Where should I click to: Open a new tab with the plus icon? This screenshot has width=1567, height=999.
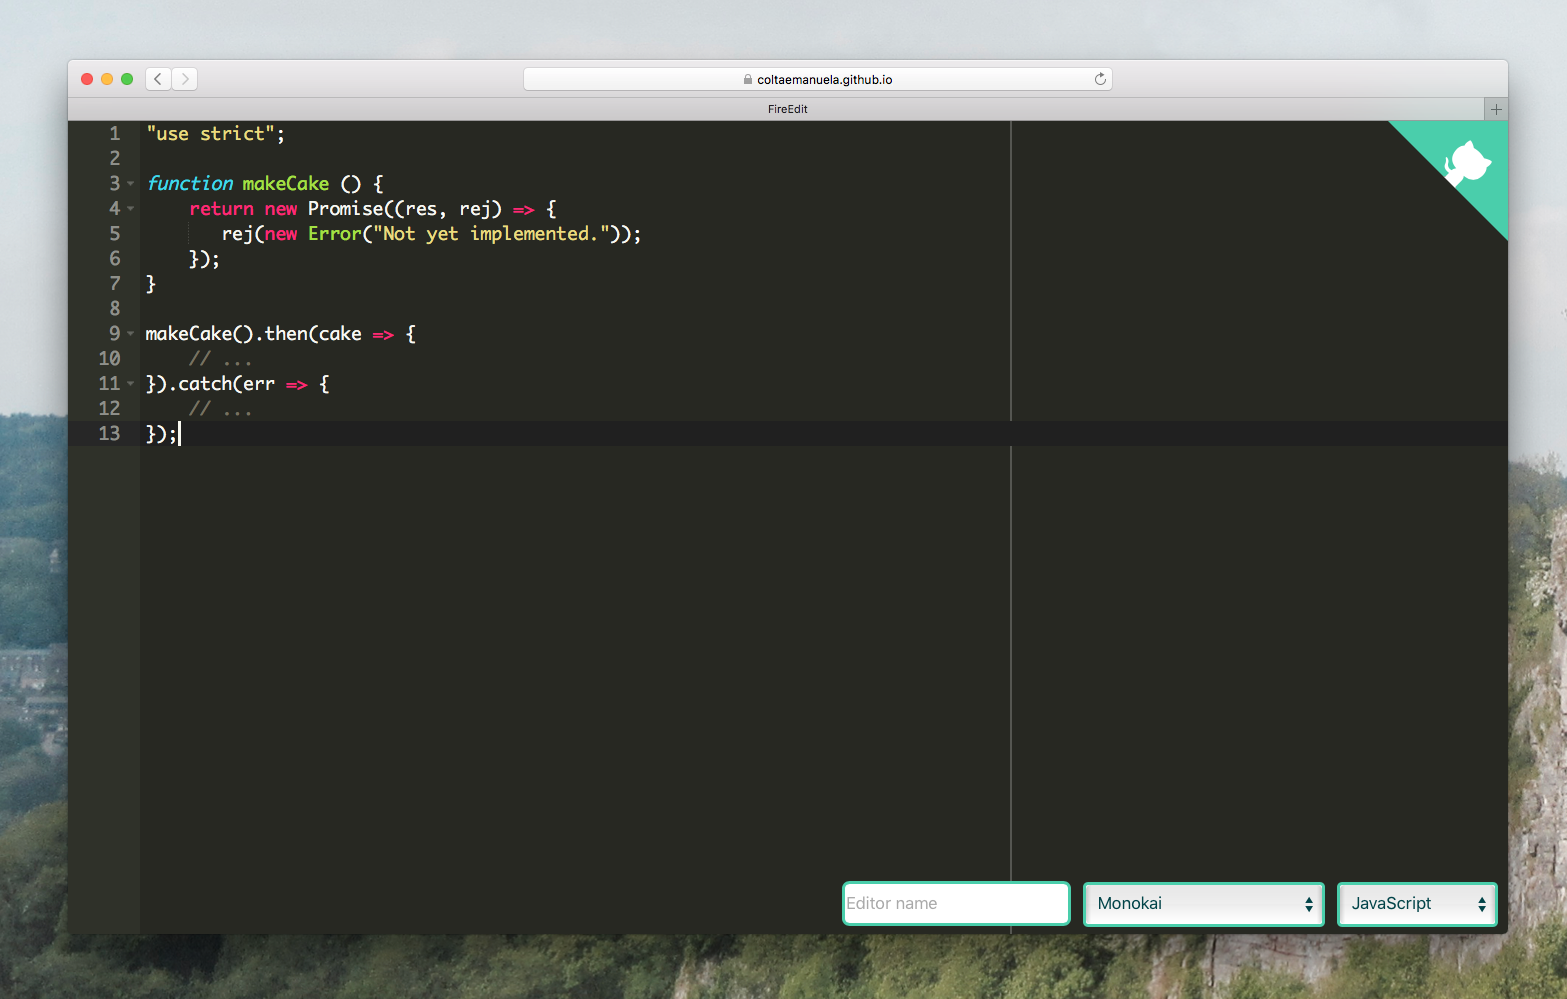[x=1496, y=109]
